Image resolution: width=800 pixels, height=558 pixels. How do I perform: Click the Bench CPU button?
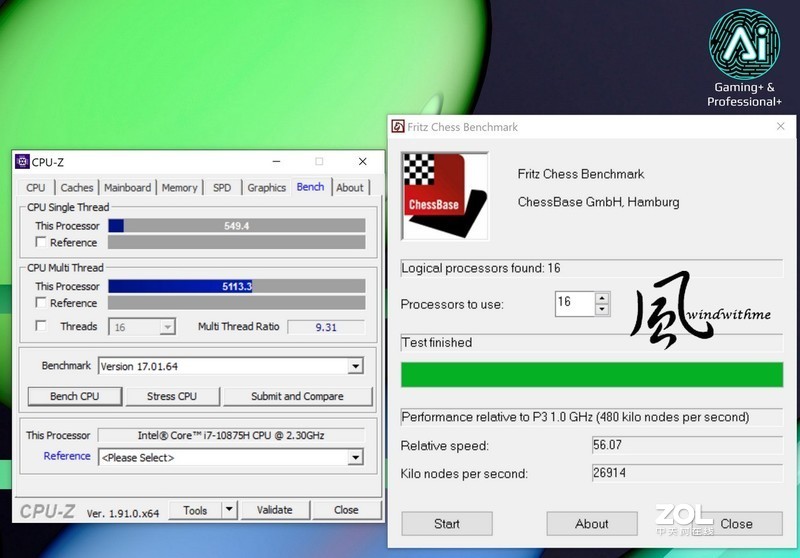[x=75, y=396]
